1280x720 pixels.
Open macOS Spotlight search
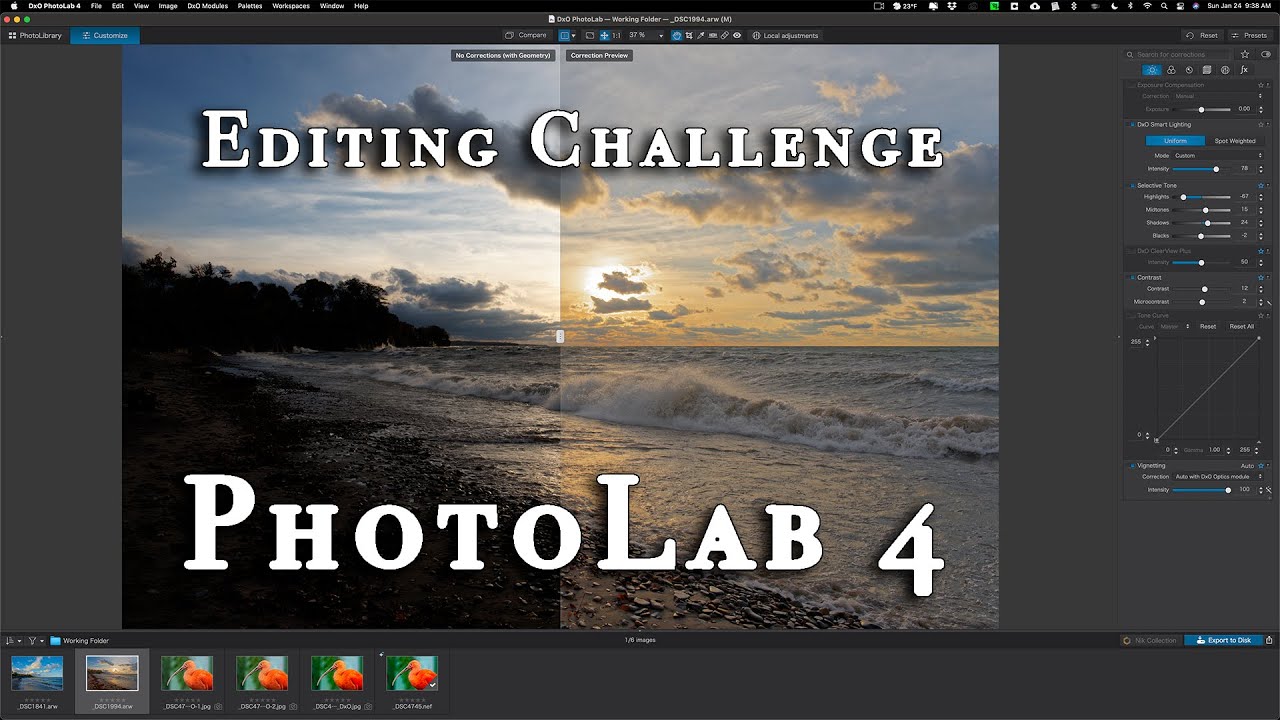pyautogui.click(x=1162, y=6)
